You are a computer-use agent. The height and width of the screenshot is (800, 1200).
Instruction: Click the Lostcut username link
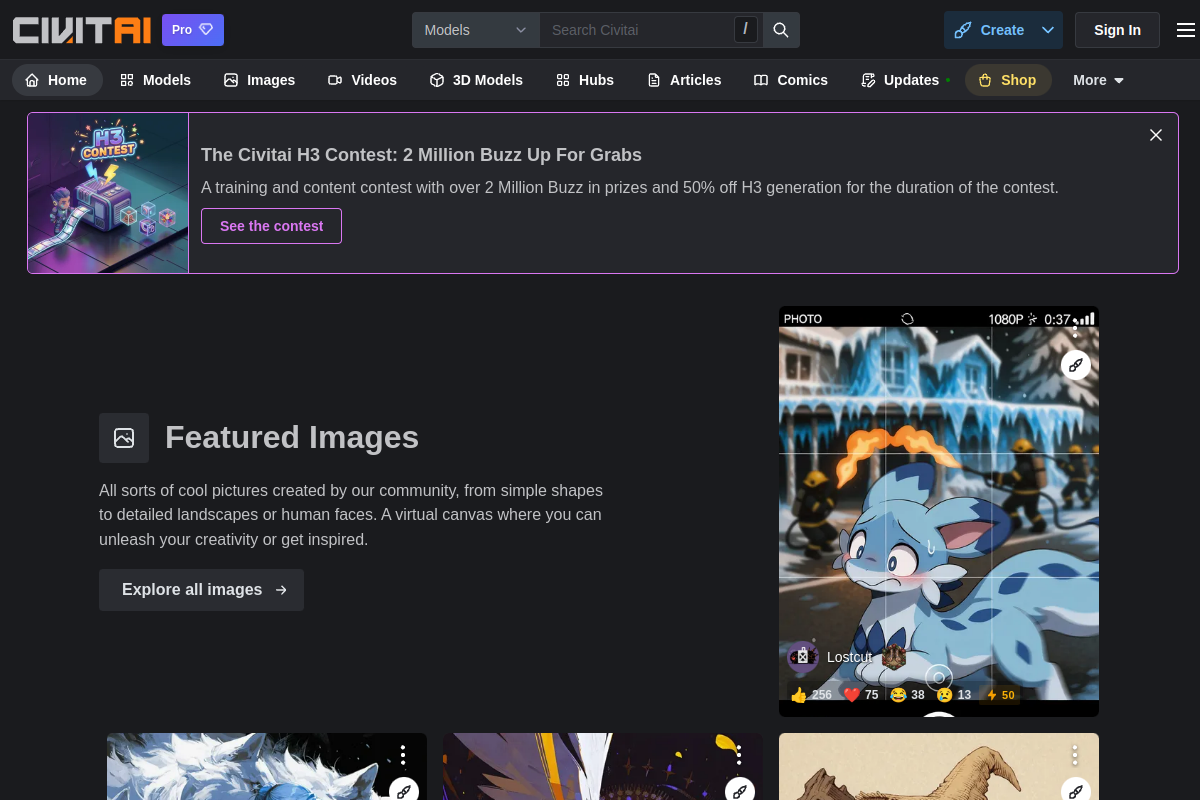click(849, 657)
